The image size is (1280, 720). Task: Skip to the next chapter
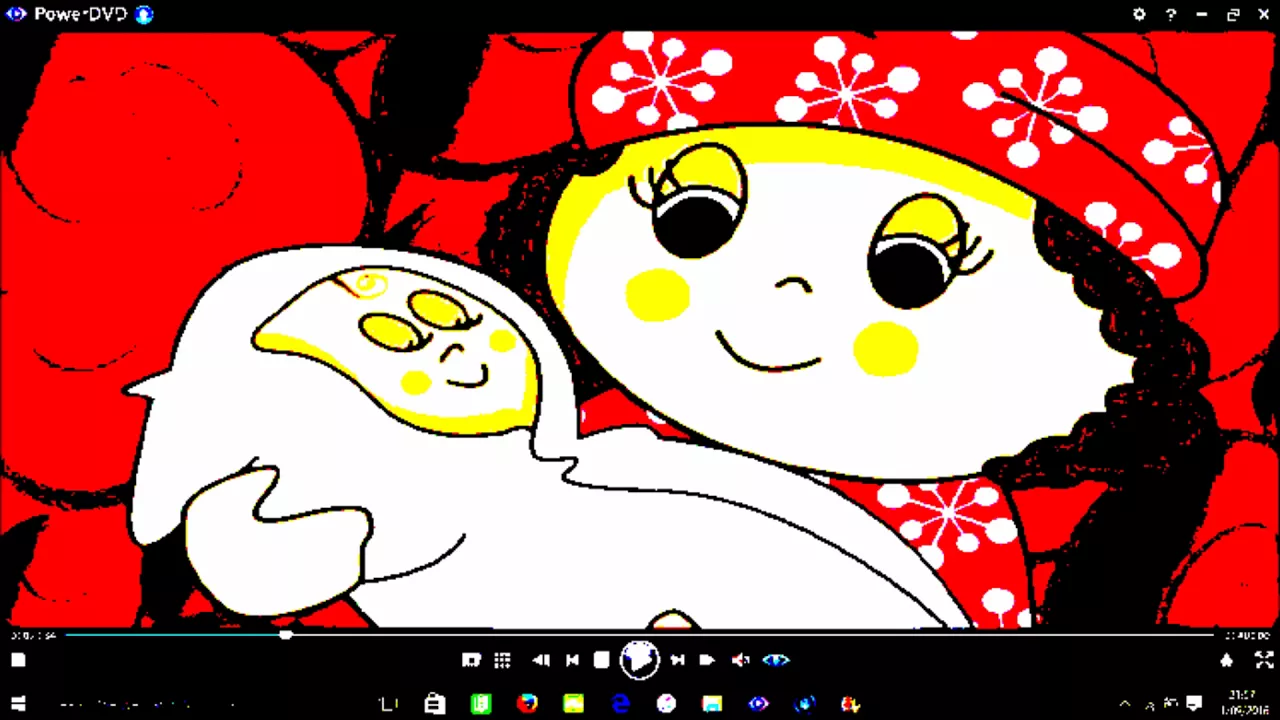(677, 660)
